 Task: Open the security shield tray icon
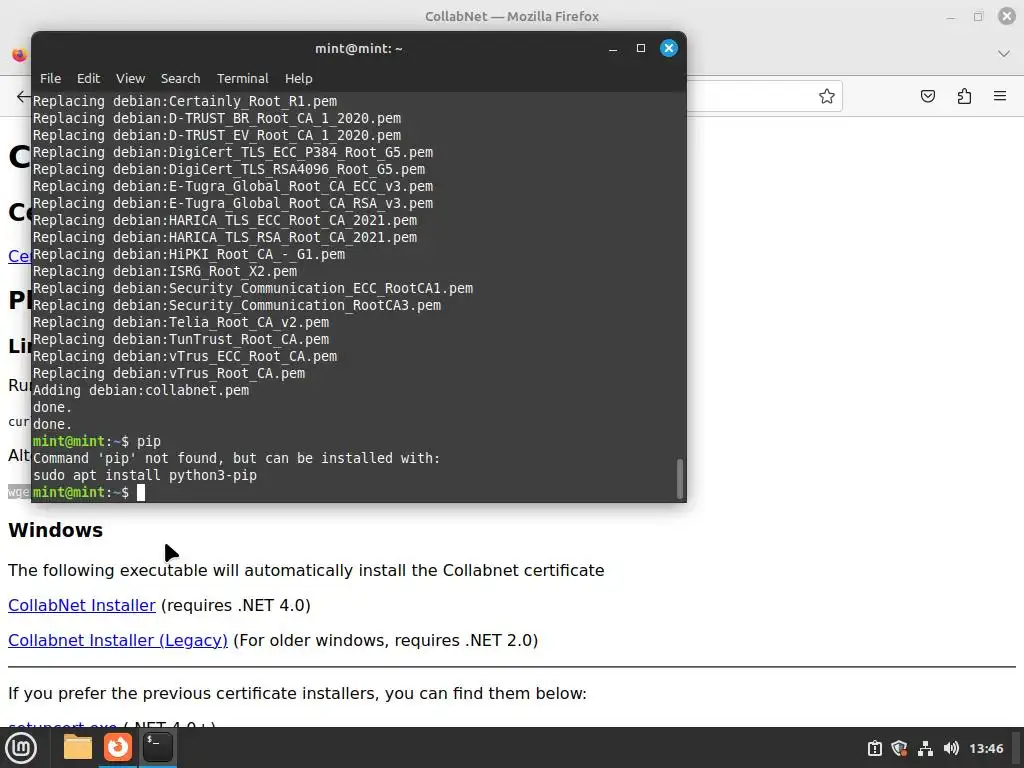click(x=899, y=748)
